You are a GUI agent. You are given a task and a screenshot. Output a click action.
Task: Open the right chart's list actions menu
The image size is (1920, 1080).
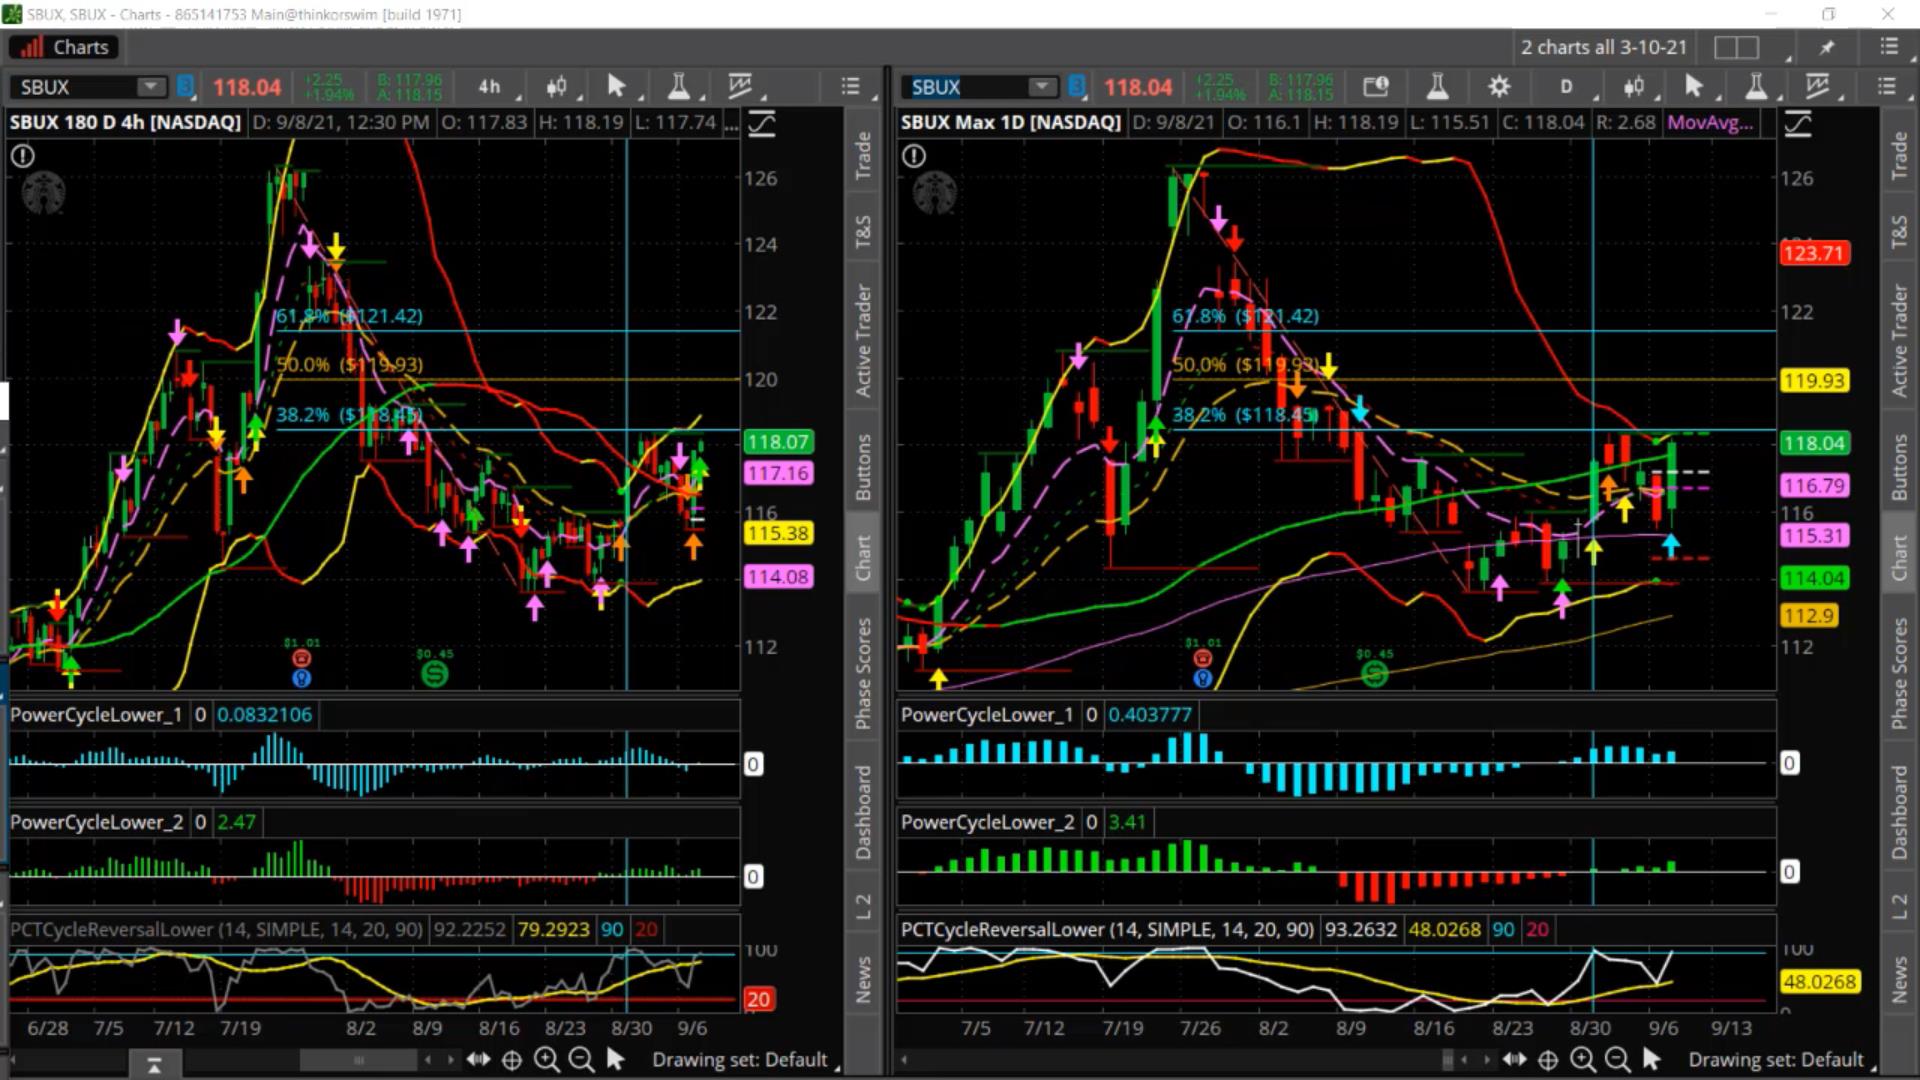point(1887,87)
